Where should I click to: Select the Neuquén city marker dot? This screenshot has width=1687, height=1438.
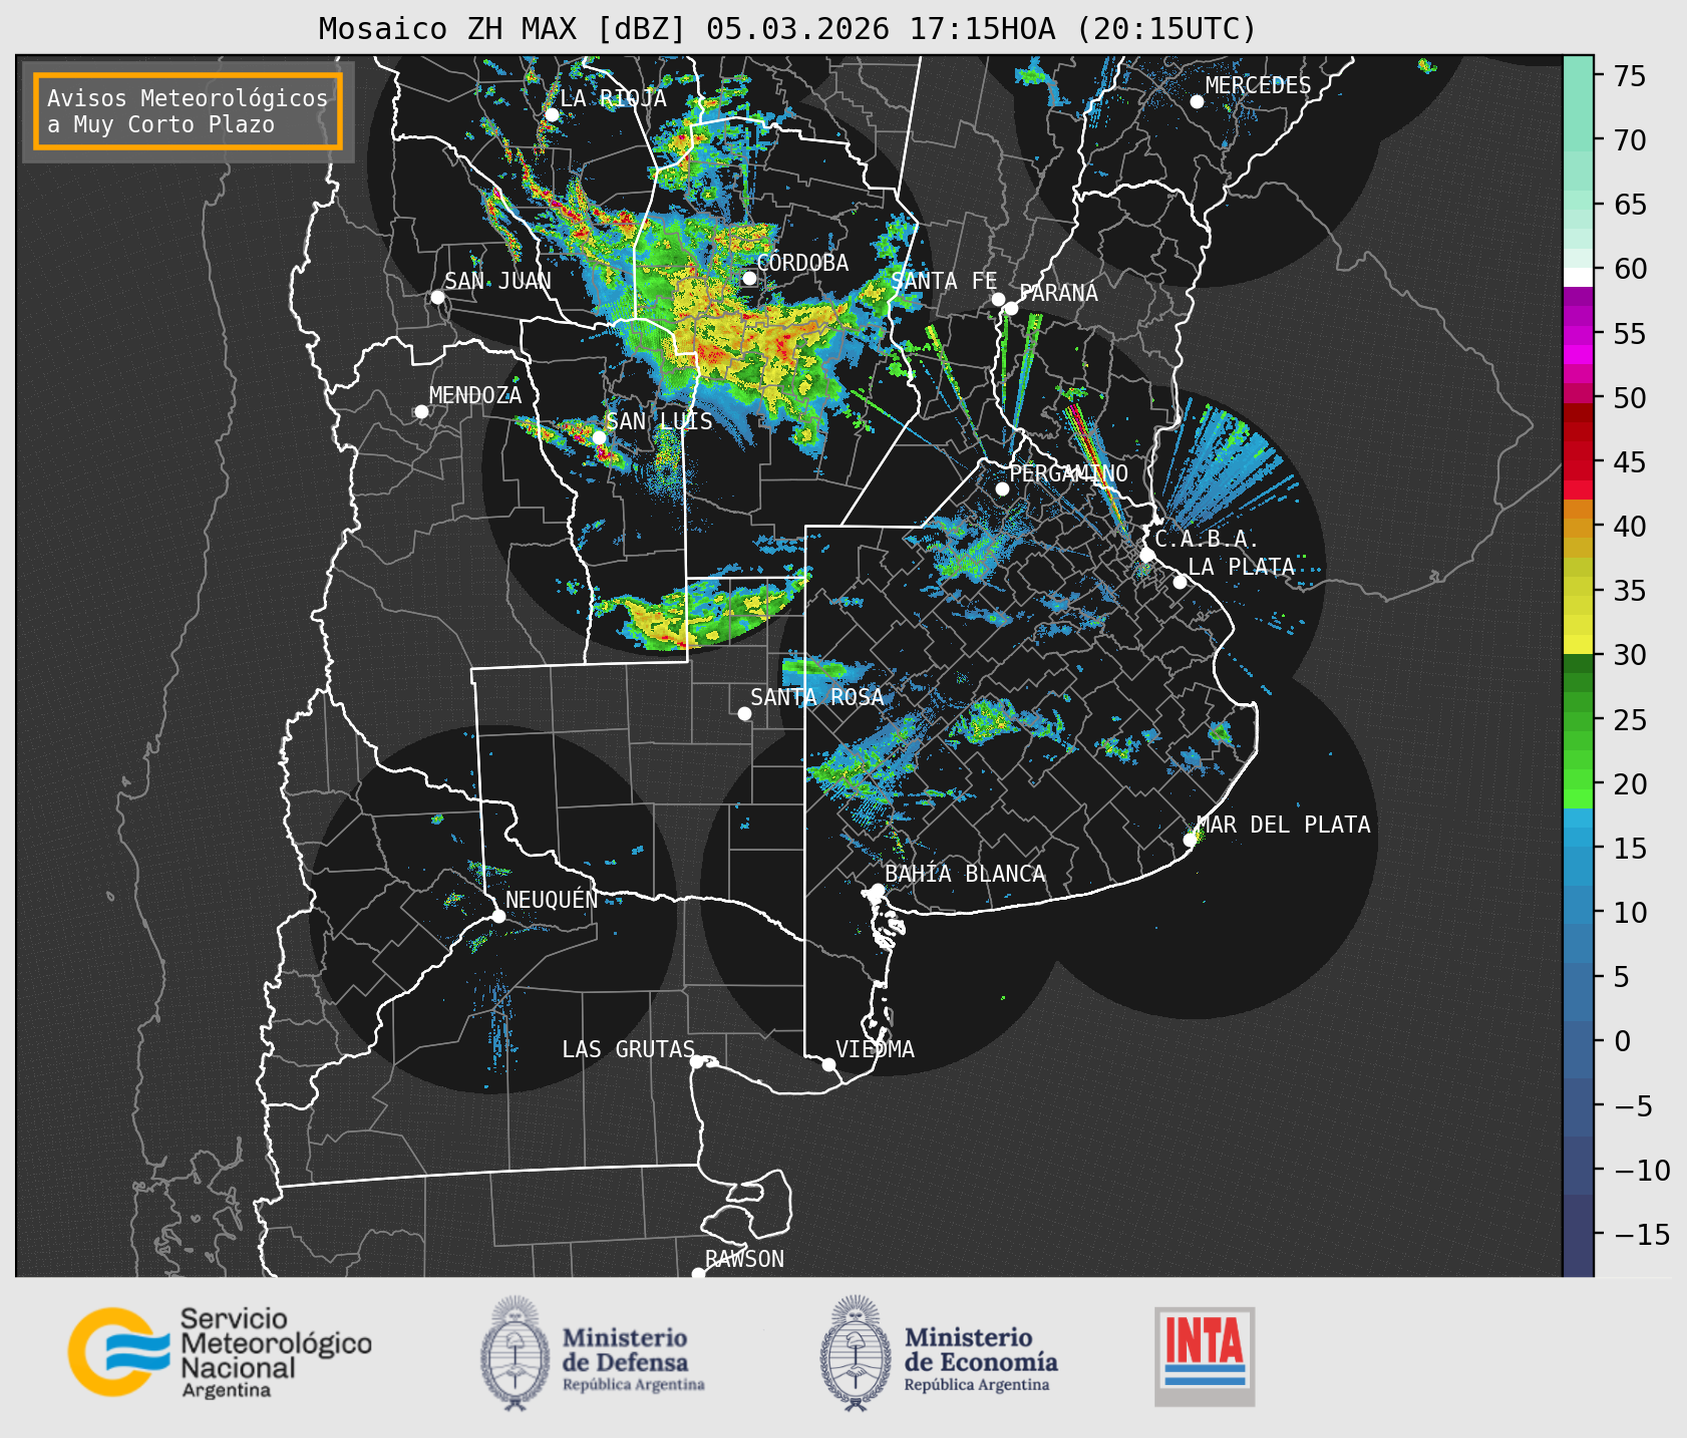pyautogui.click(x=498, y=916)
